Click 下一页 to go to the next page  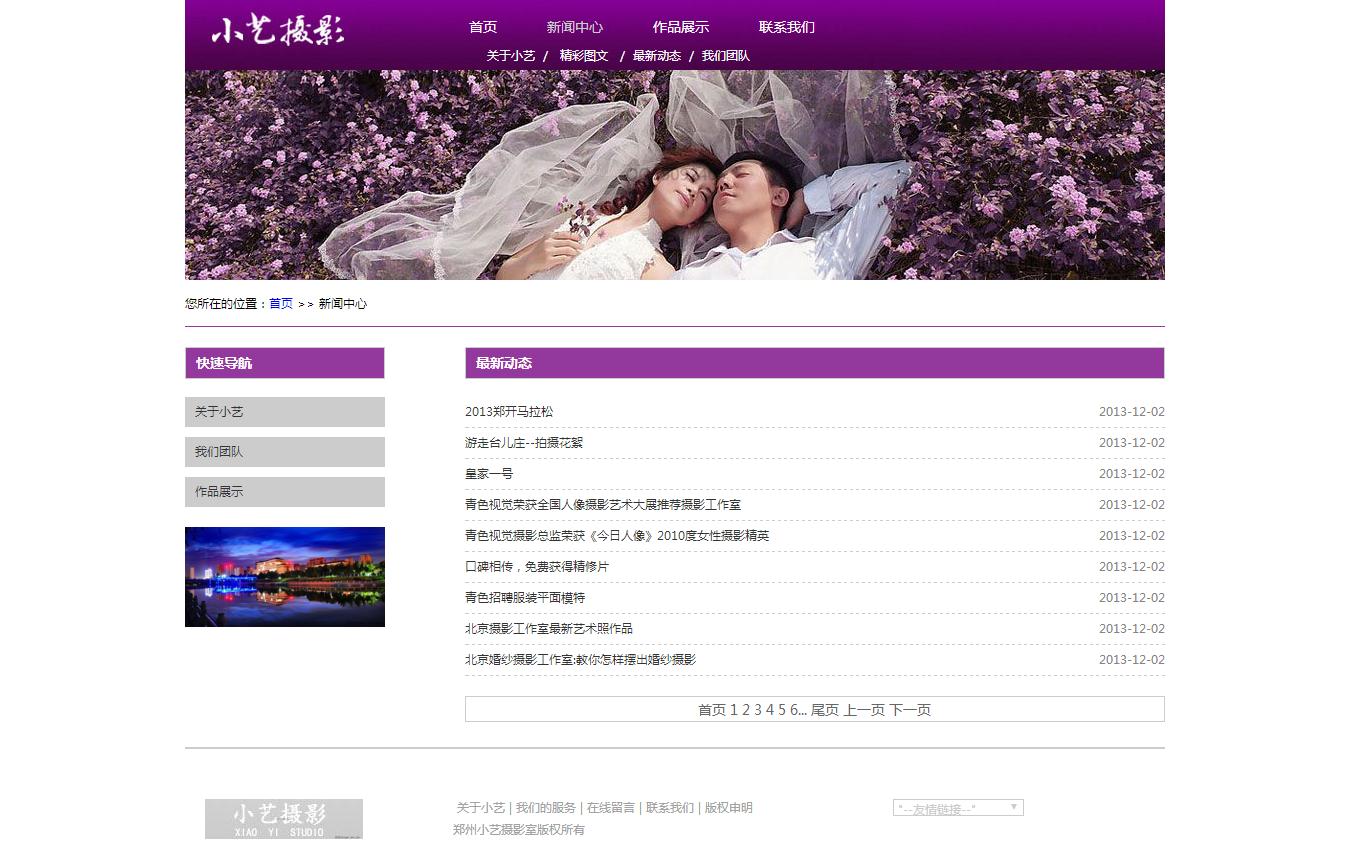910,710
